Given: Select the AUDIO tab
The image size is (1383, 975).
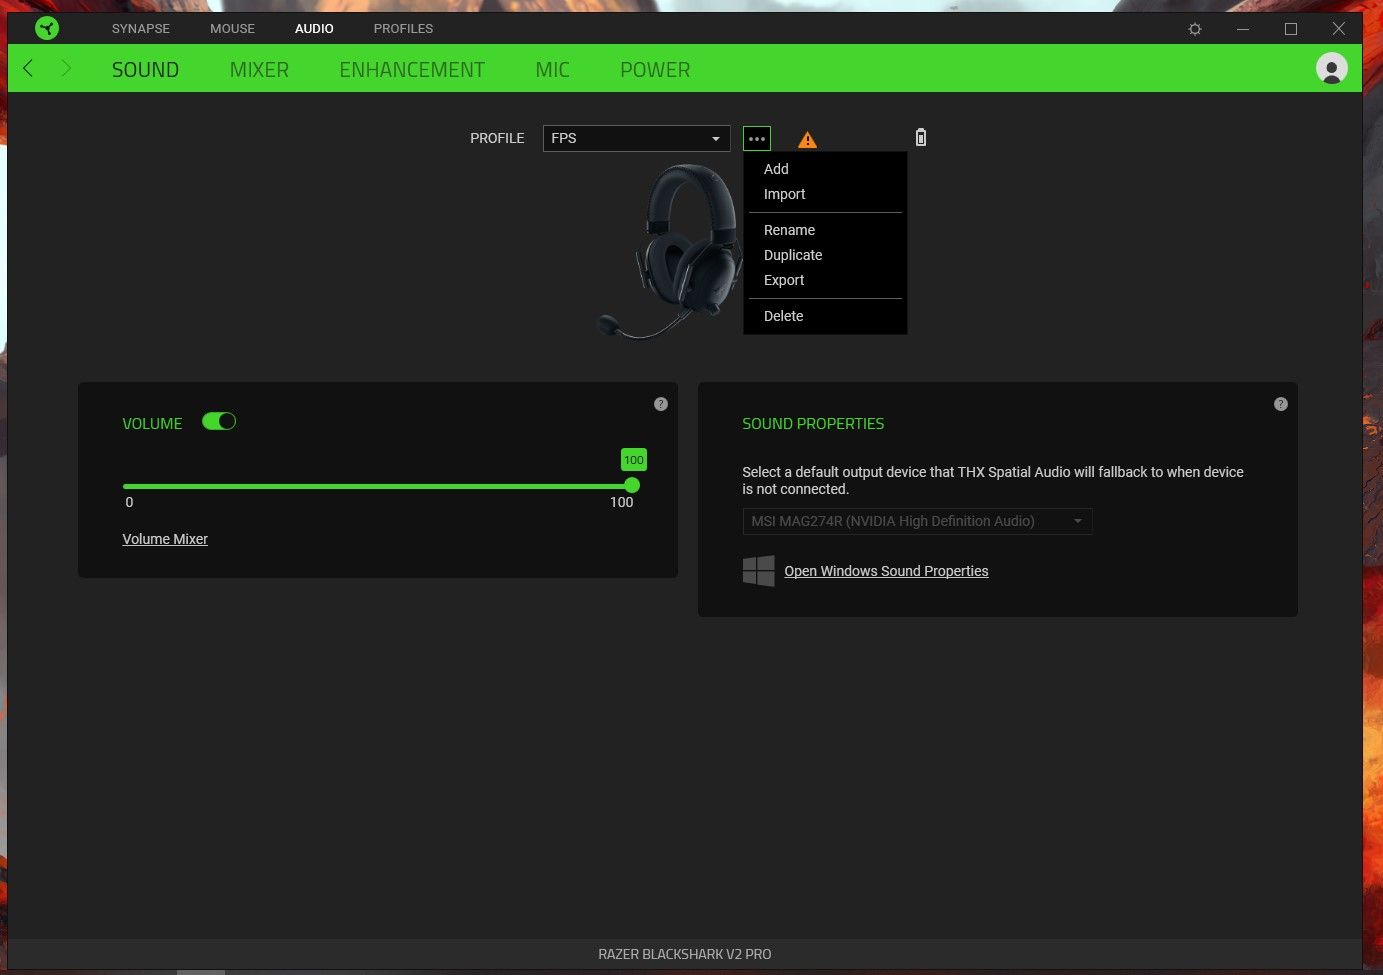Looking at the screenshot, I should pyautogui.click(x=314, y=29).
